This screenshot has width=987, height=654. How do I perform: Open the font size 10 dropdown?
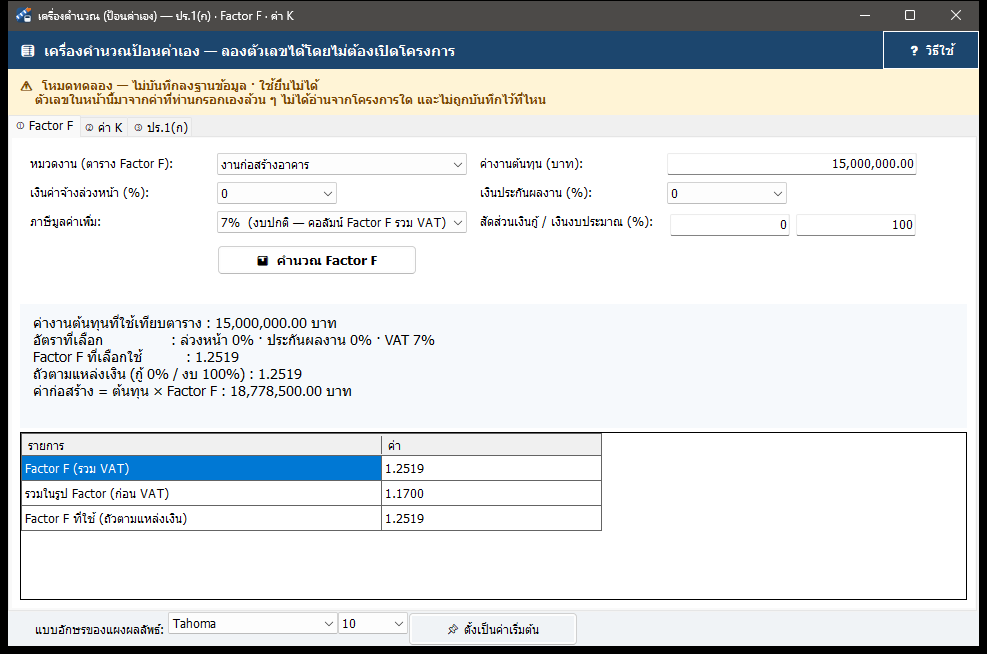point(373,624)
